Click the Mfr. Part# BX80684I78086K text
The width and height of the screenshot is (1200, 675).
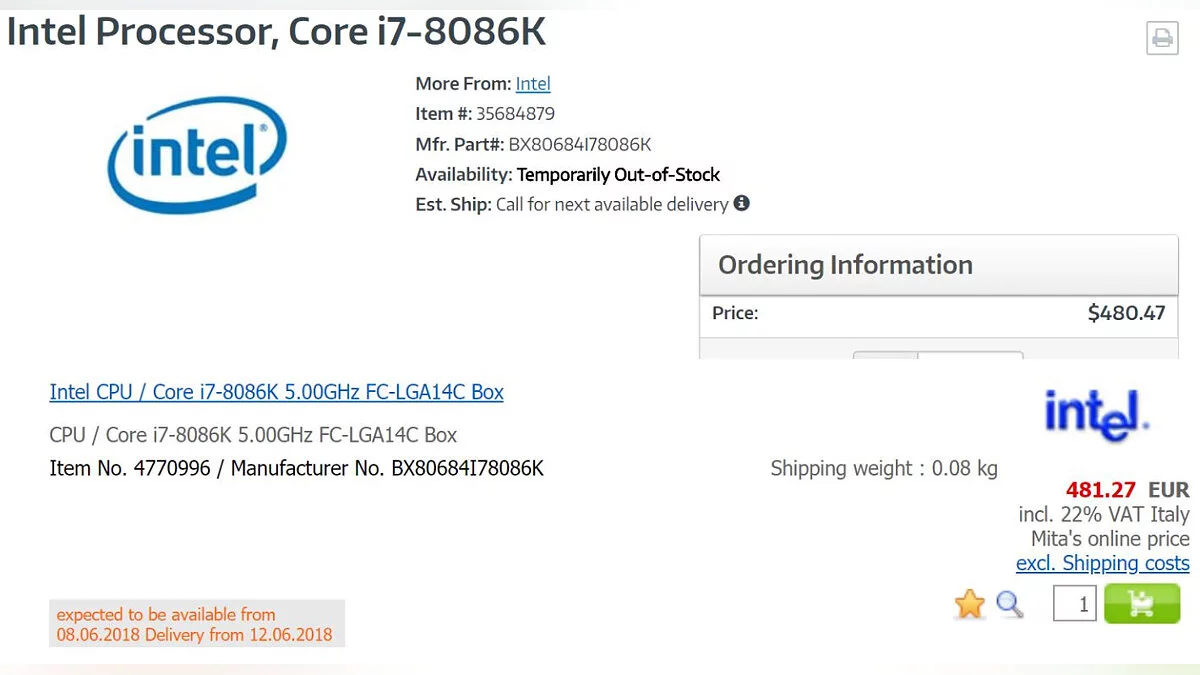(533, 144)
